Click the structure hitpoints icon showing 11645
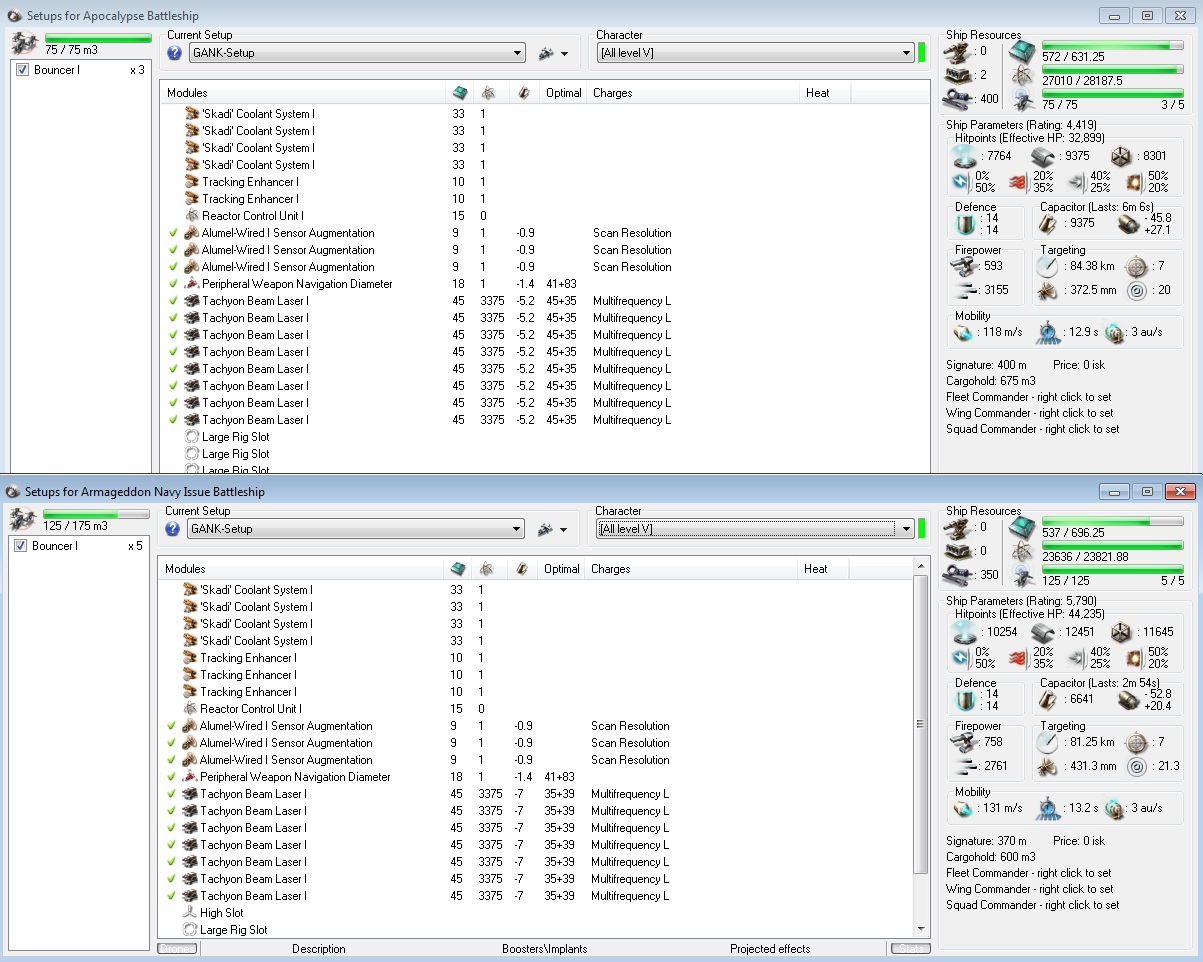This screenshot has width=1203, height=962. pyautogui.click(x=1122, y=632)
